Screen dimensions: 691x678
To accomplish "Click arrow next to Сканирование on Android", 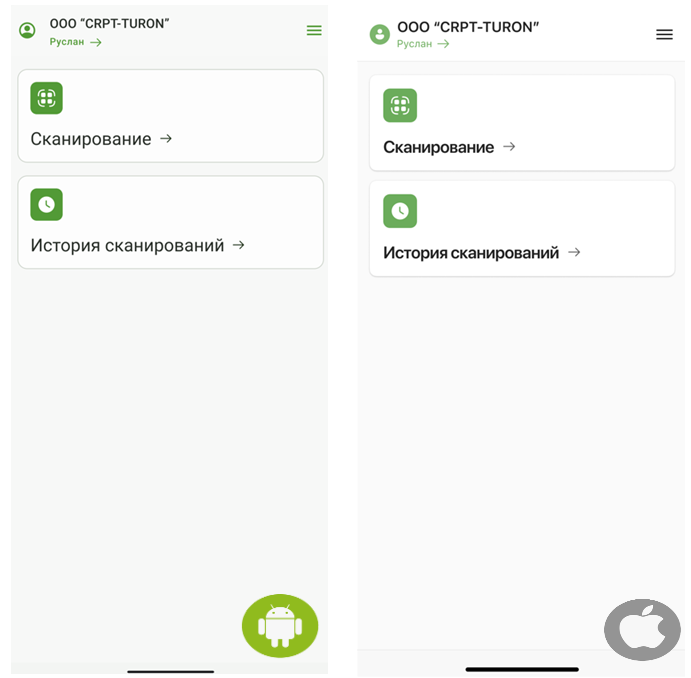I will click(x=166, y=139).
